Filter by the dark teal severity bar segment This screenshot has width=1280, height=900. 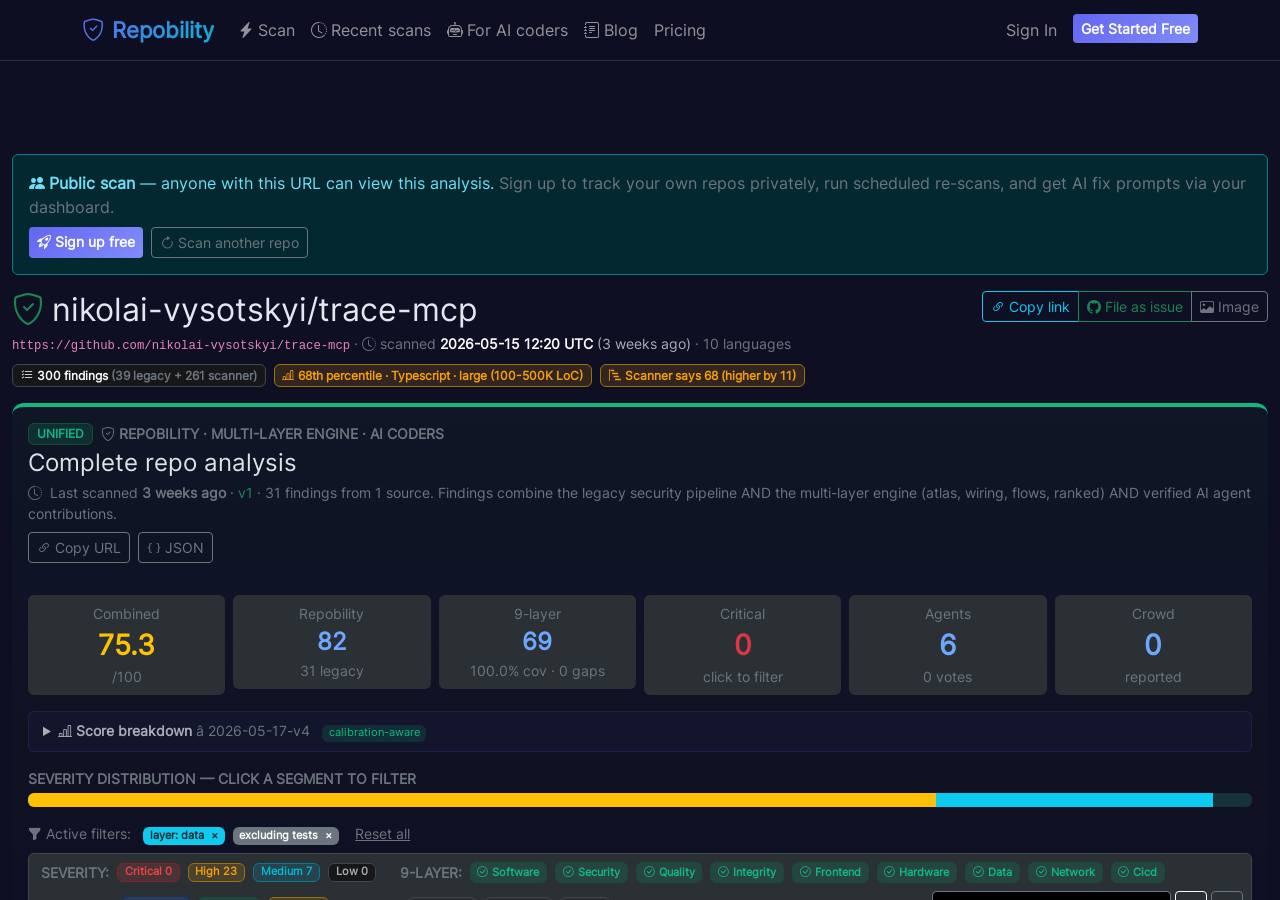pyautogui.click(x=1232, y=800)
